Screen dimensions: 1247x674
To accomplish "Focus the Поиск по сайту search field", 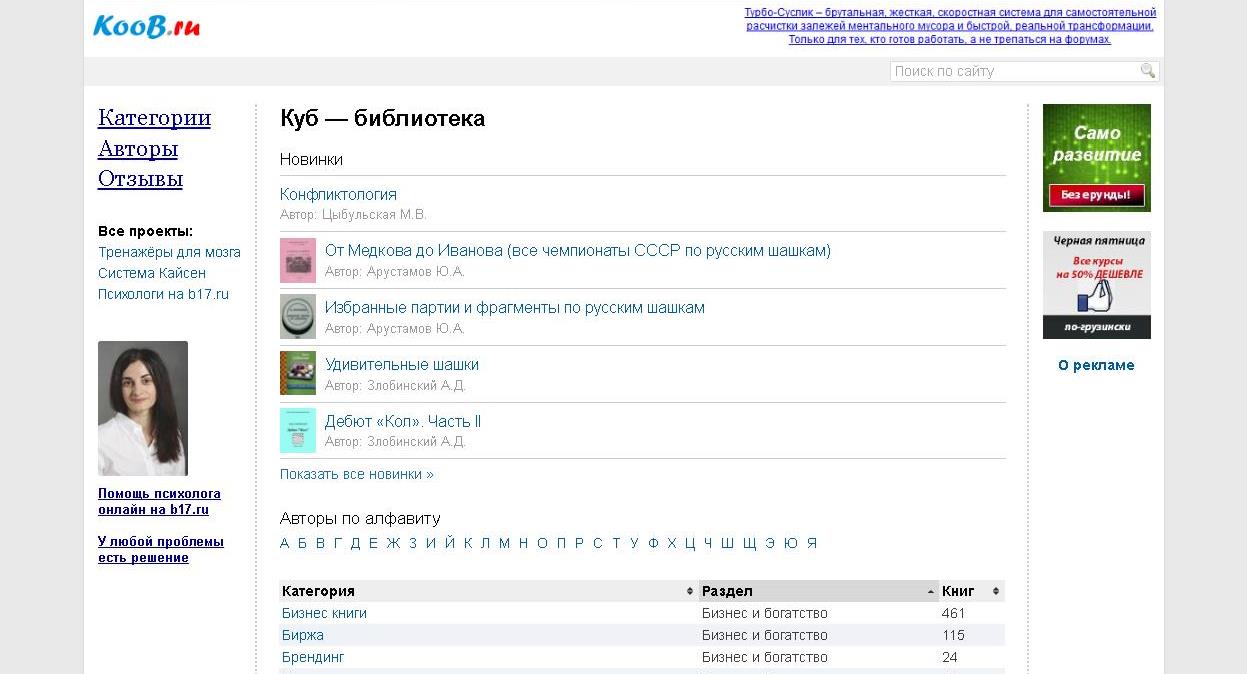I will (1013, 71).
